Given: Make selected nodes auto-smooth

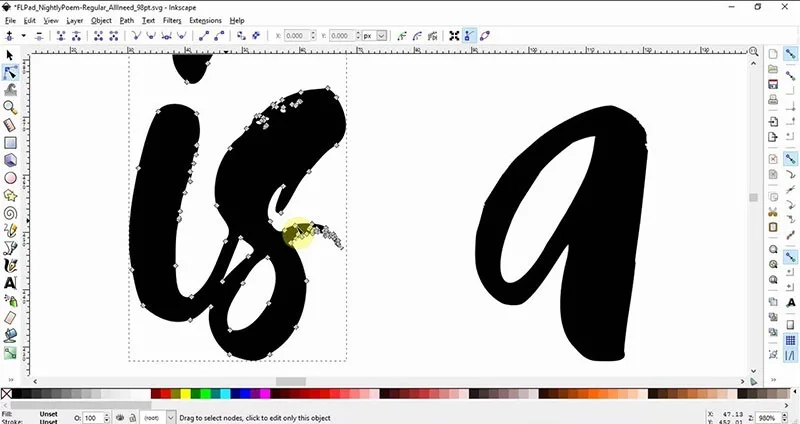Looking at the screenshot, I should click(182, 36).
